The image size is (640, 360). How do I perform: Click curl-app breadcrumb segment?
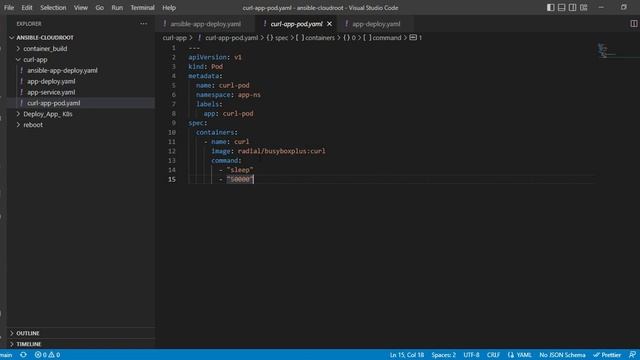[x=174, y=38]
